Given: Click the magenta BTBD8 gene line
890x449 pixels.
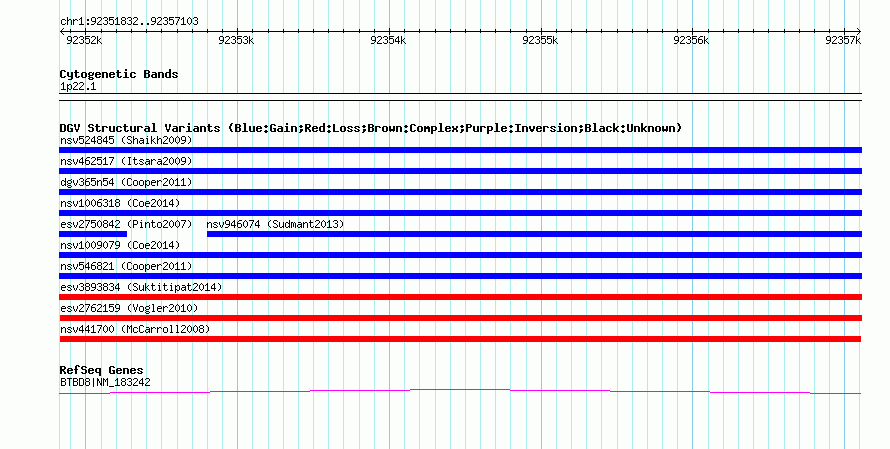Looking at the screenshot, I should click(x=460, y=391).
